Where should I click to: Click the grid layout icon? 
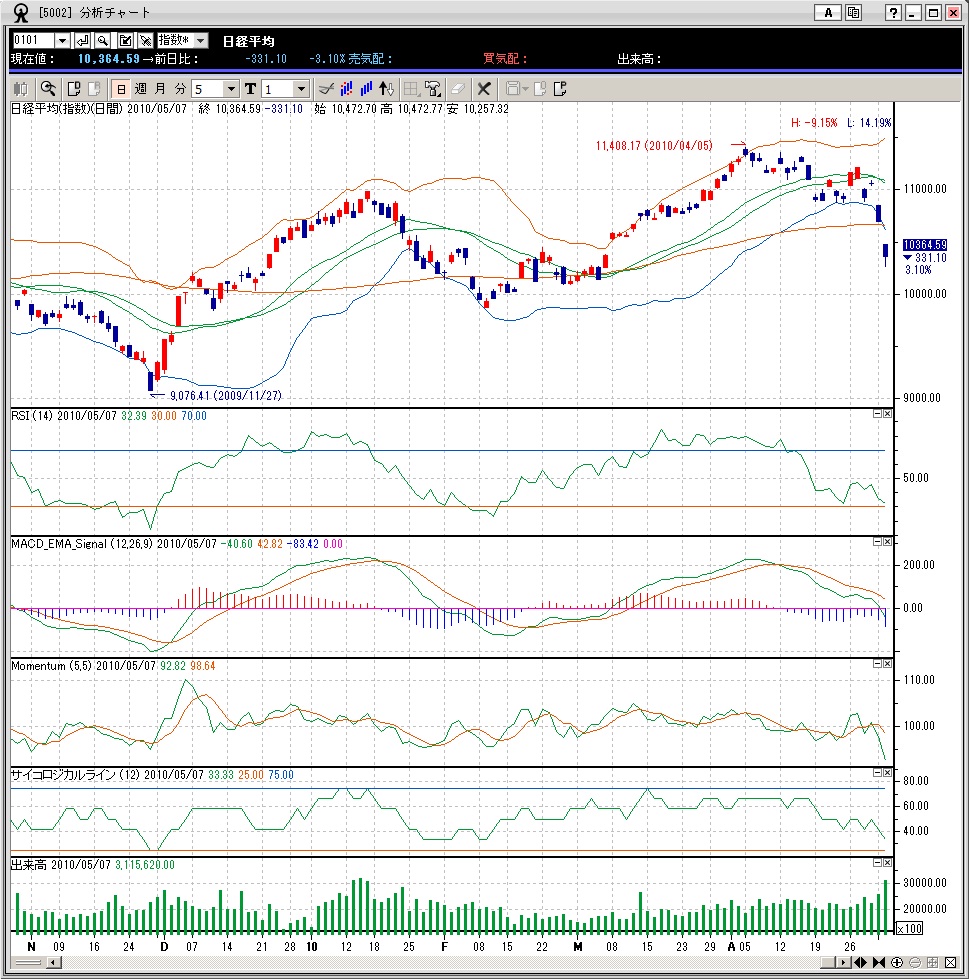(x=411, y=89)
